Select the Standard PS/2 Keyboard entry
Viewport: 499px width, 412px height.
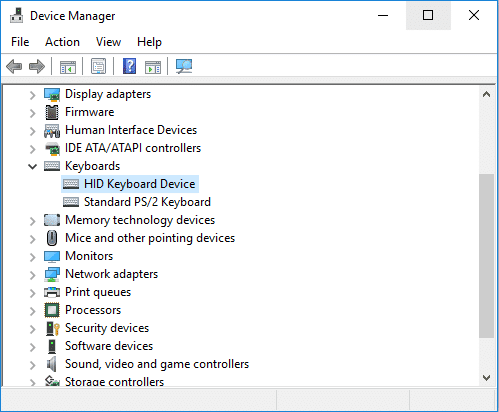click(147, 202)
